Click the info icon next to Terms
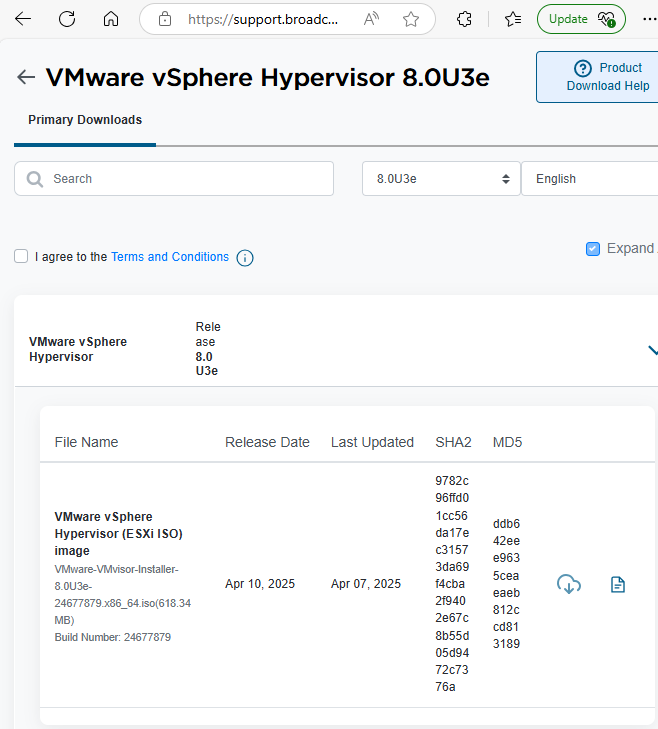658x729 pixels. [245, 258]
